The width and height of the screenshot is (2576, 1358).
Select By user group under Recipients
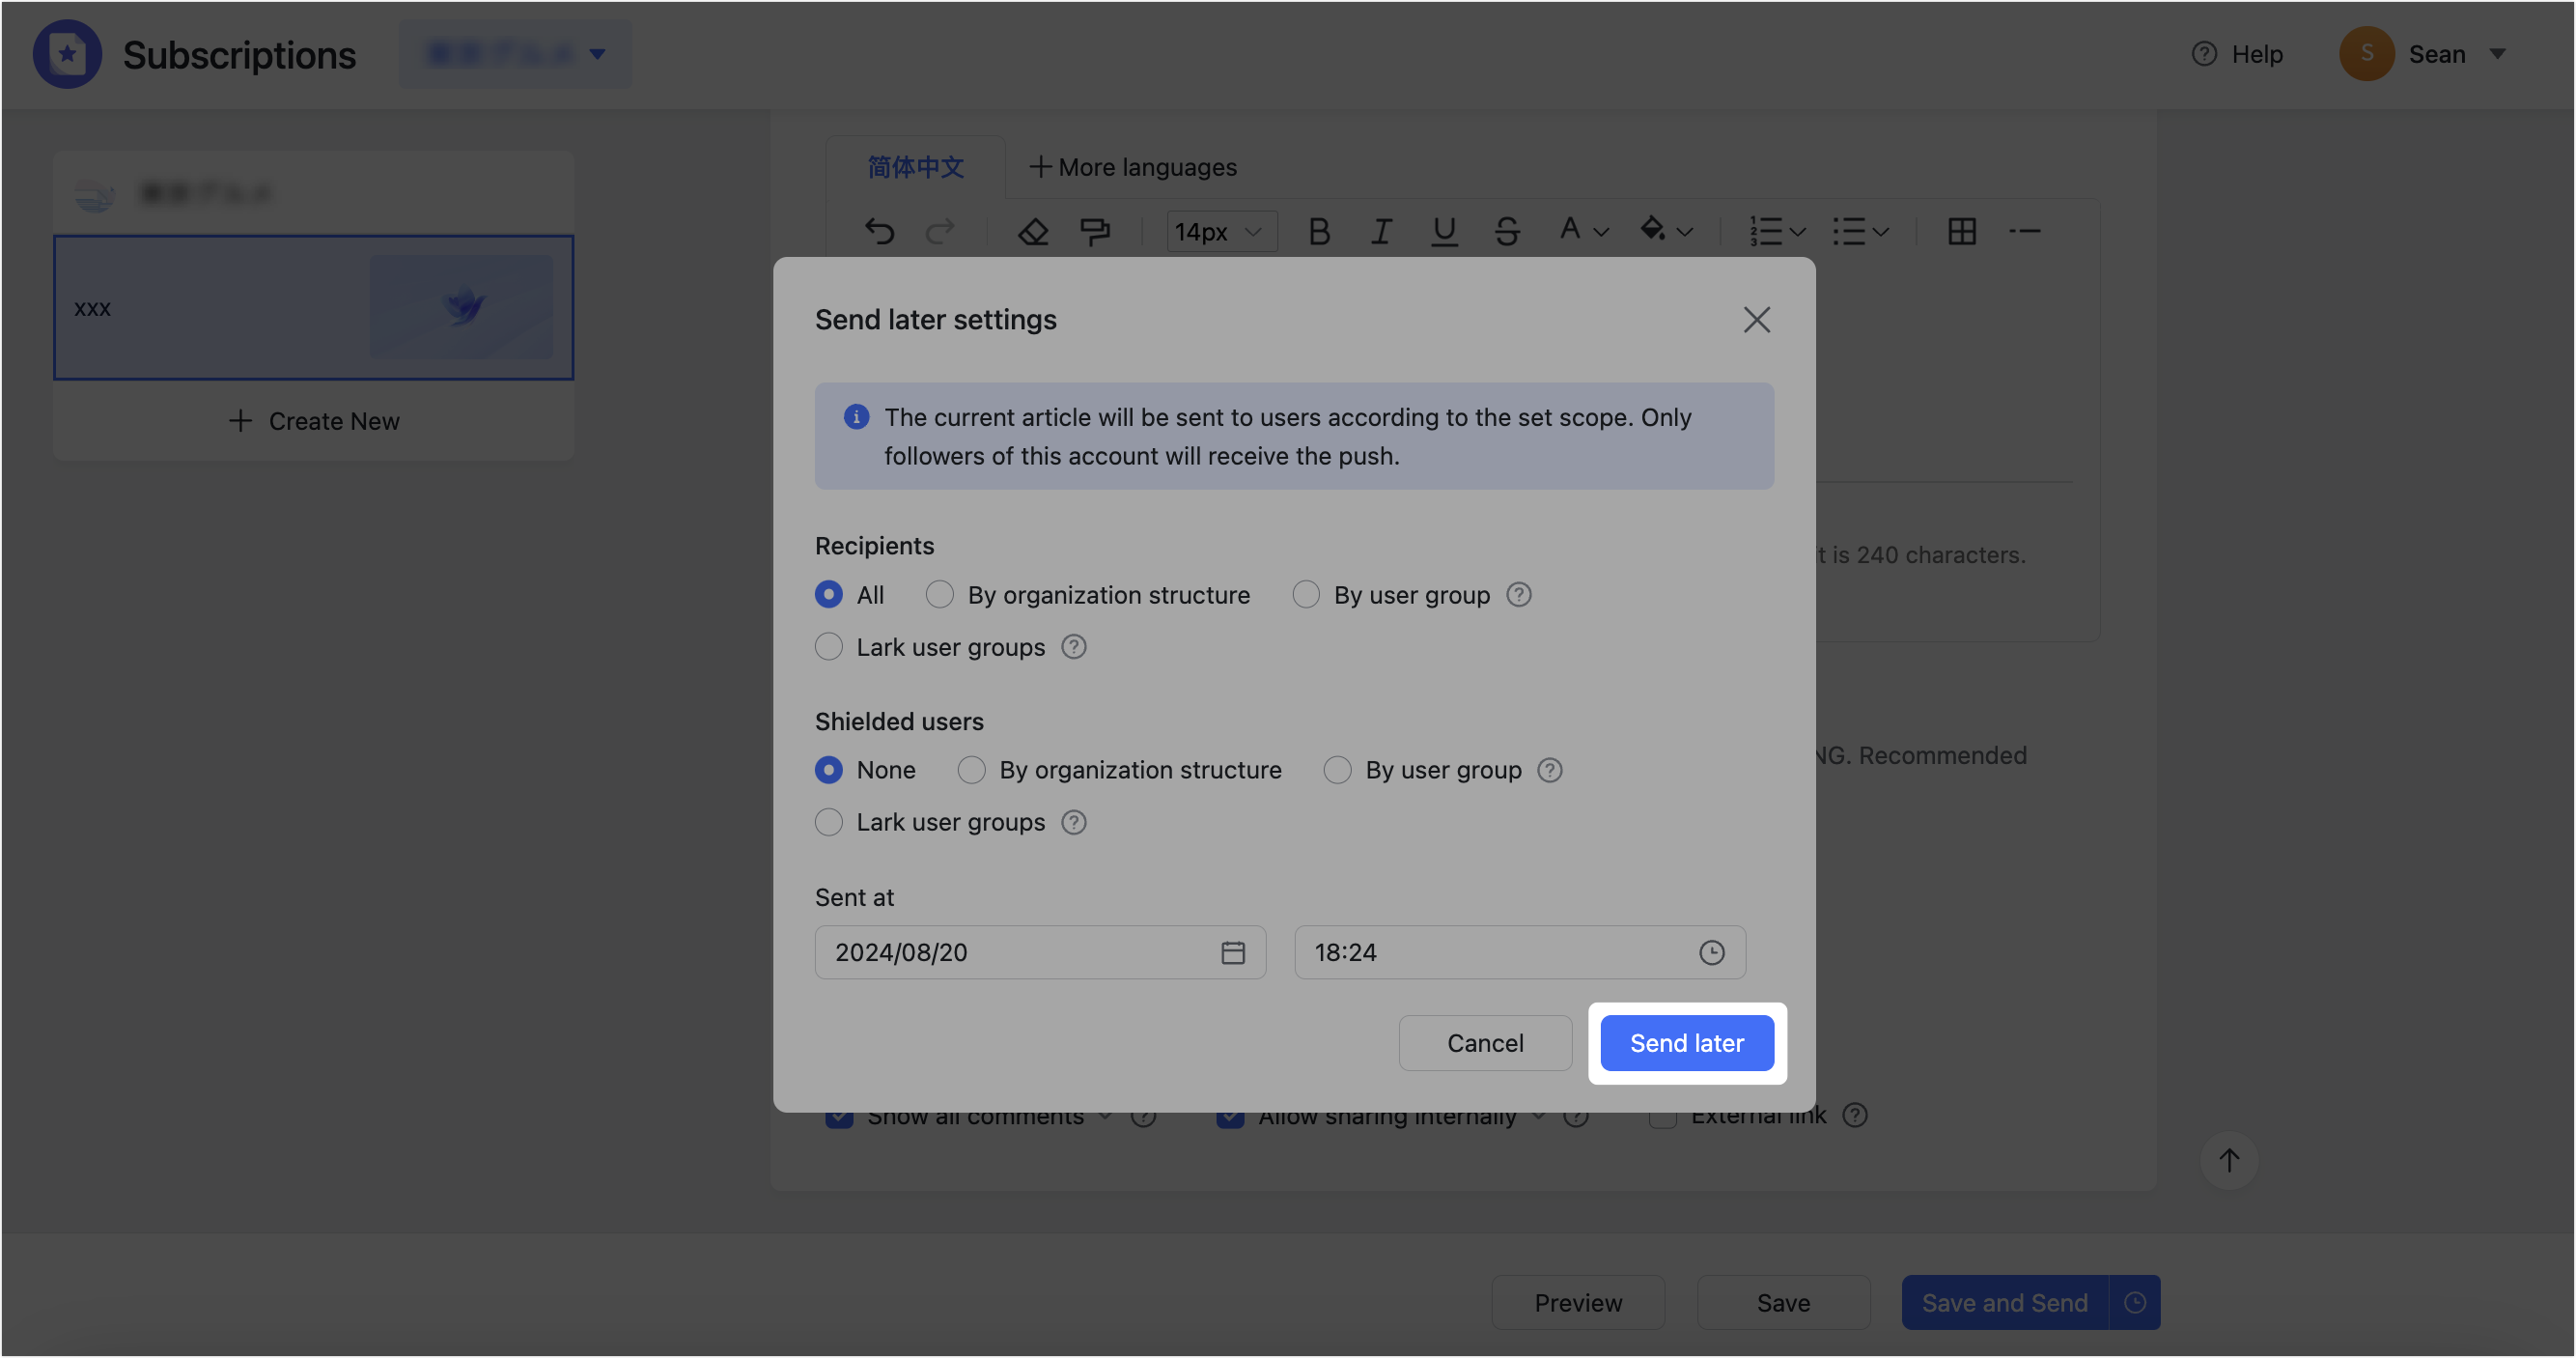[1306, 594]
